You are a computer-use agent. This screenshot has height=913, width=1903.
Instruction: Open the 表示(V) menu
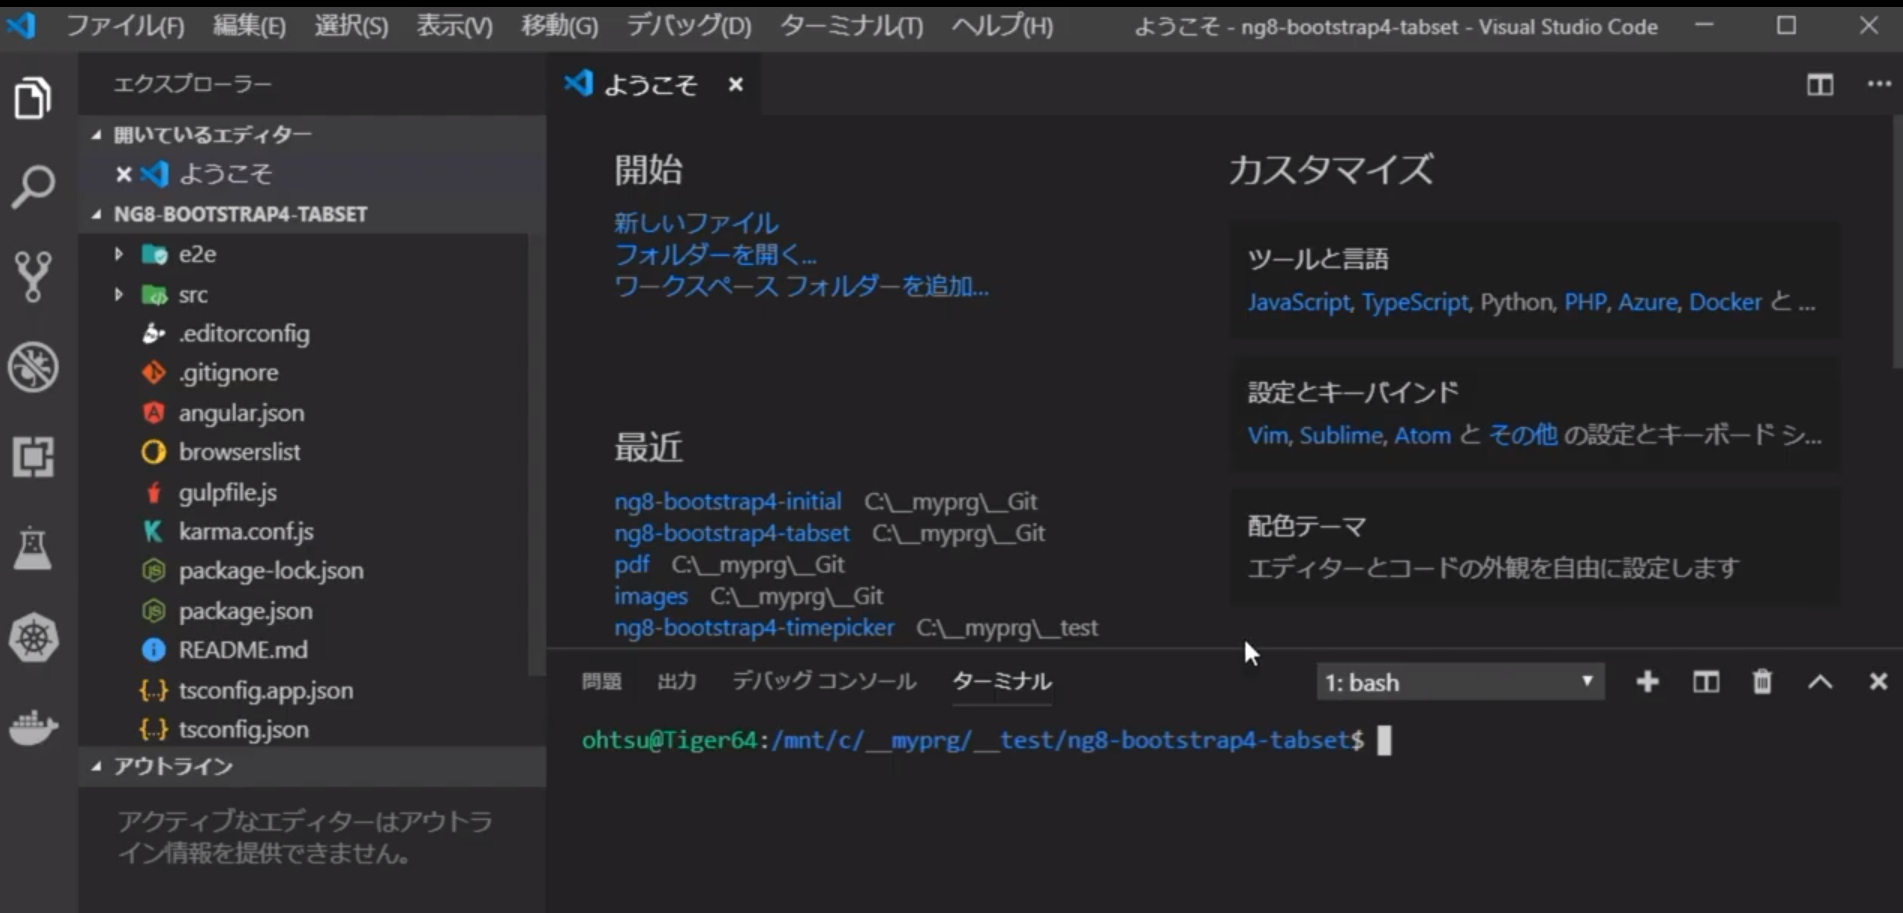point(454,26)
